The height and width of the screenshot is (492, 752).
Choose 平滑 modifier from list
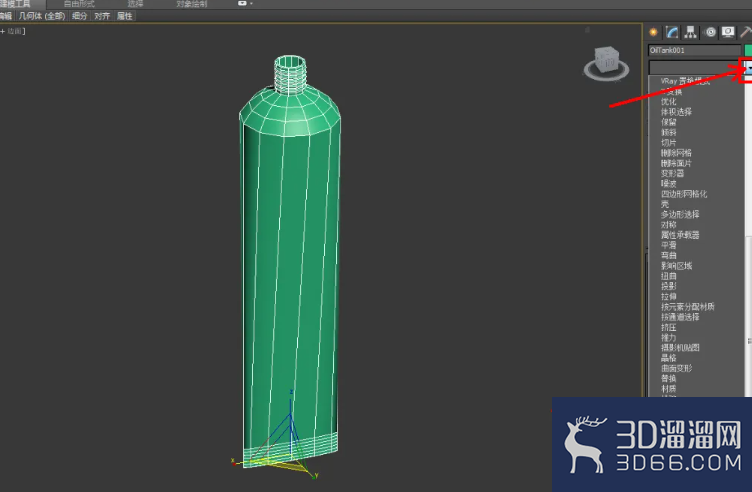[669, 245]
